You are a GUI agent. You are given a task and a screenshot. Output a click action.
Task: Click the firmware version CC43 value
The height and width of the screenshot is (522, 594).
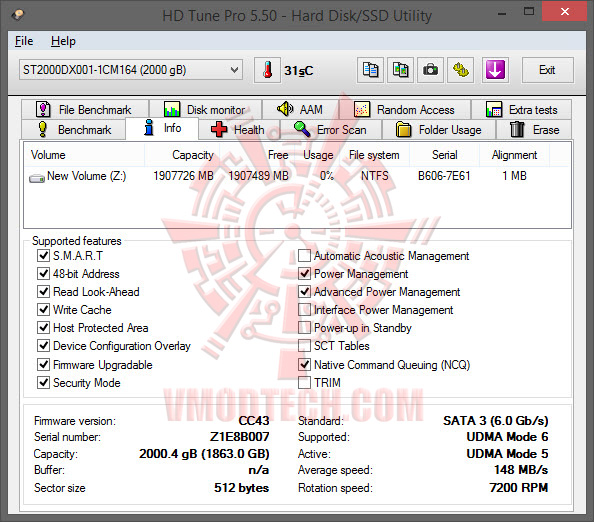tap(254, 421)
